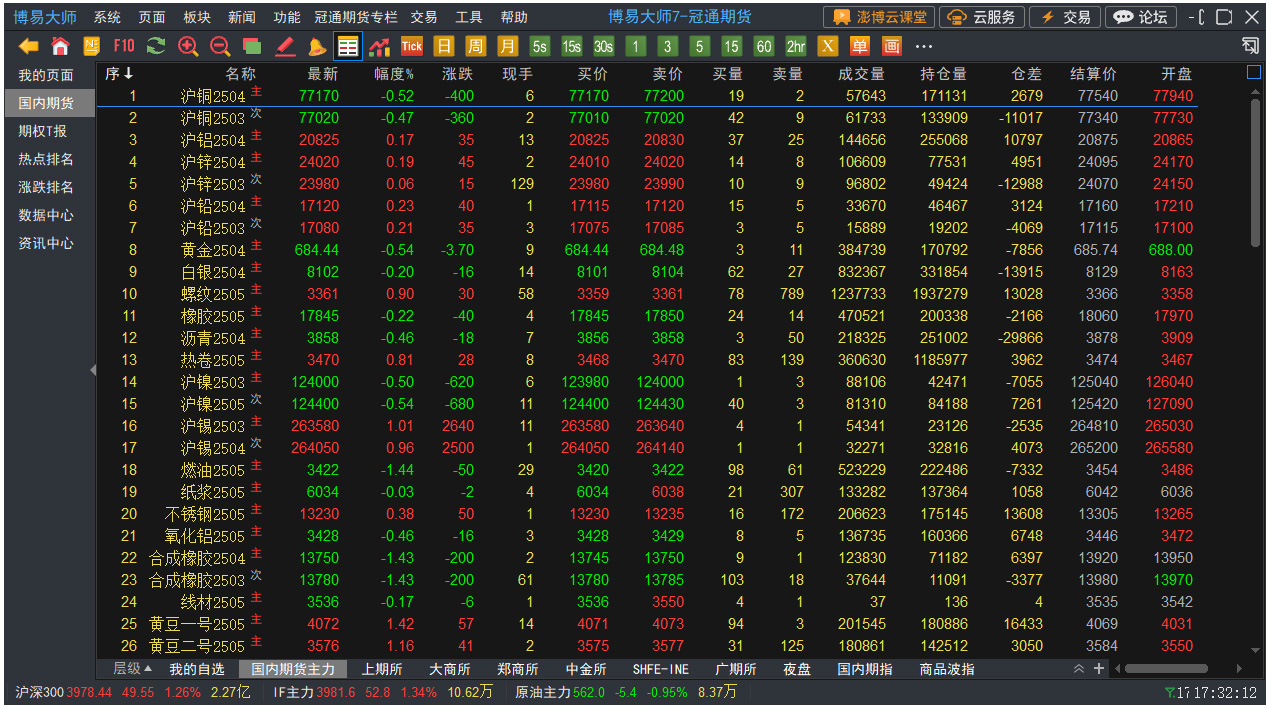Switch to 我的自选 bottom tab

[197, 669]
